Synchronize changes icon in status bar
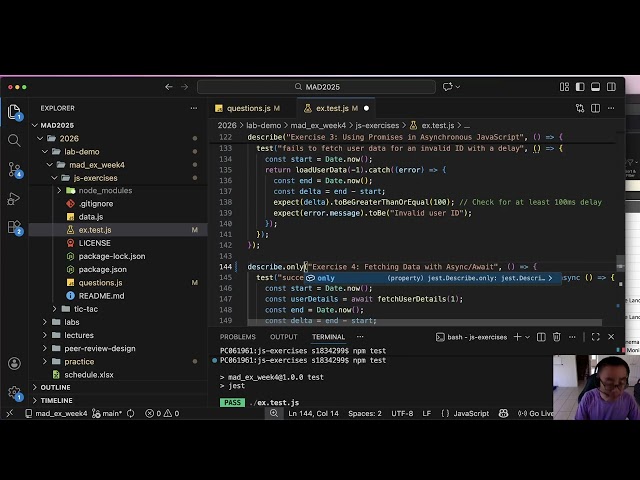Screen dimensions: 640x480 click(131, 413)
